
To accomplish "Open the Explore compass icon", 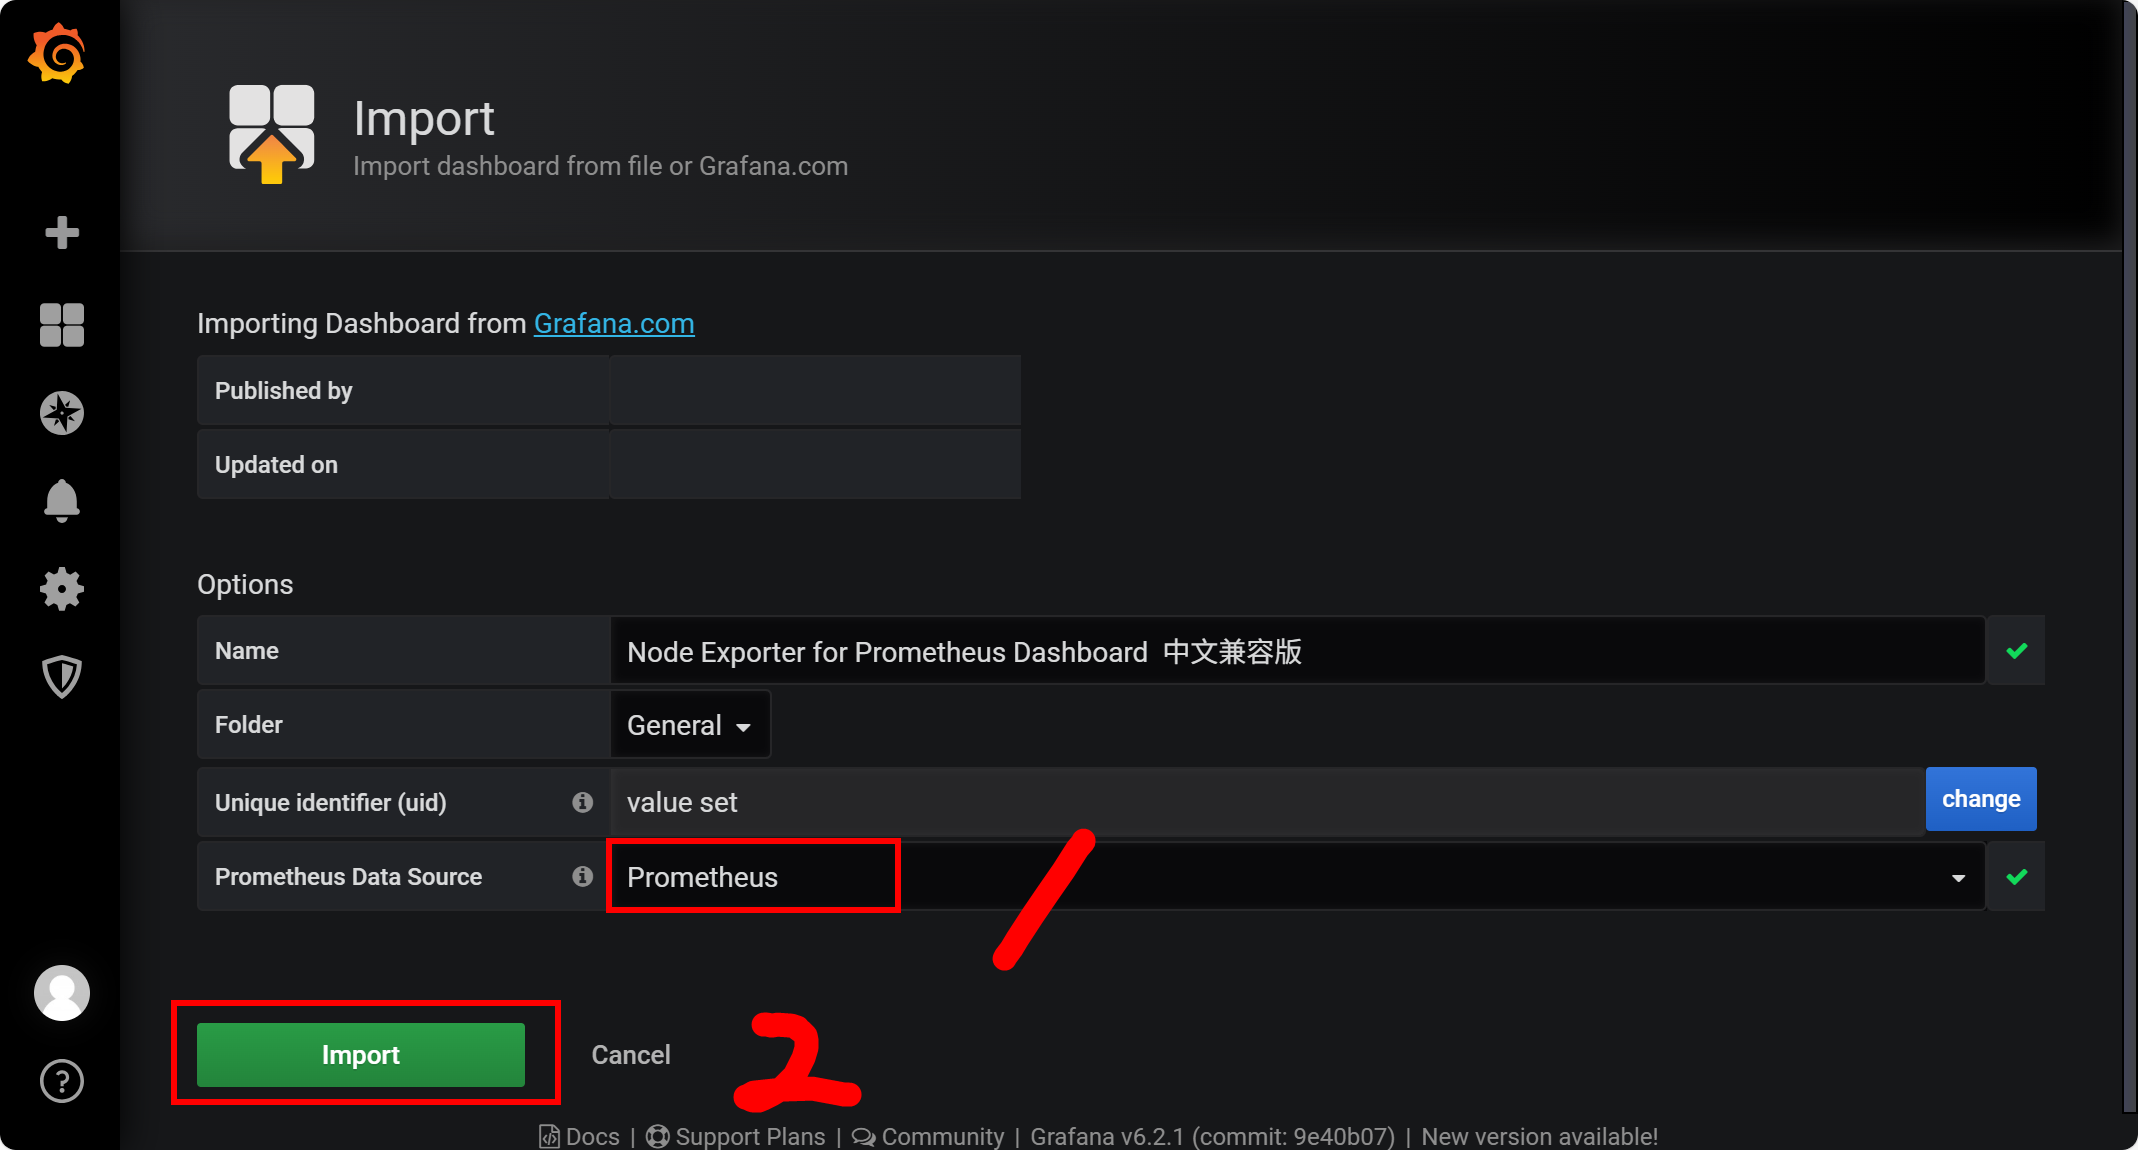I will point(62,413).
